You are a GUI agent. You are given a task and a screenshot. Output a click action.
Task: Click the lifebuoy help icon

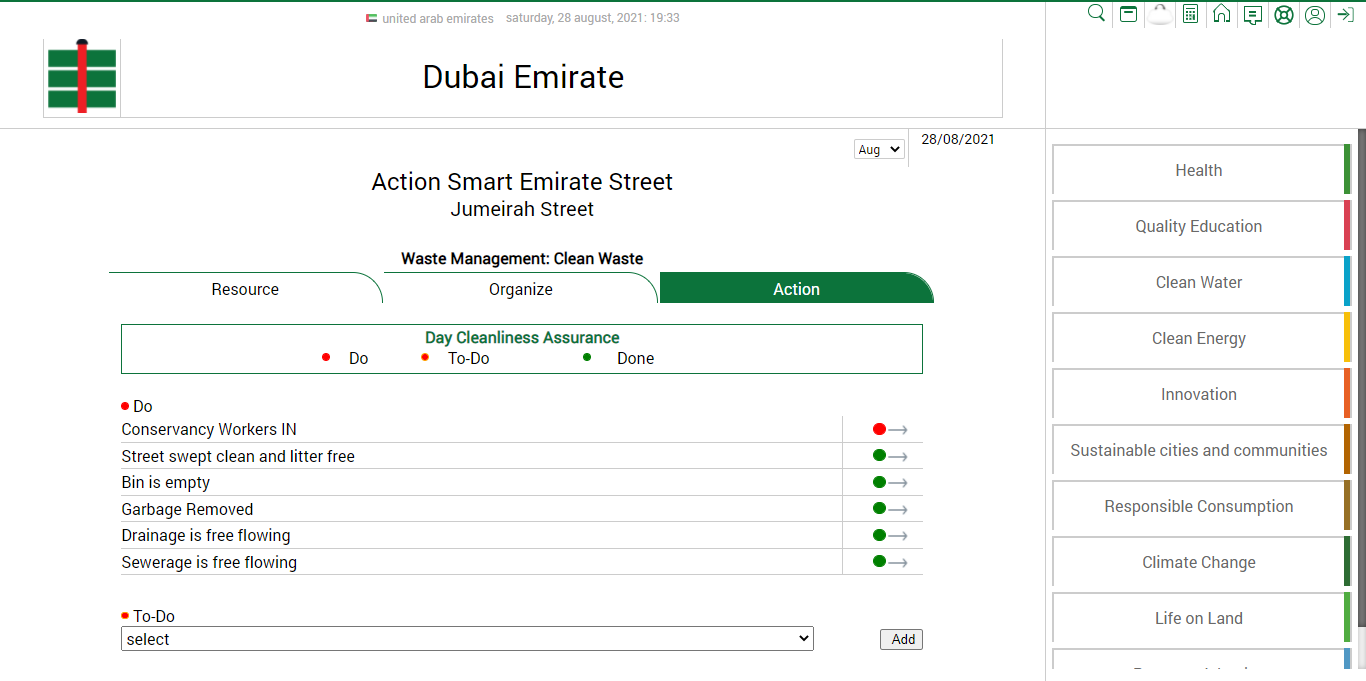1284,15
